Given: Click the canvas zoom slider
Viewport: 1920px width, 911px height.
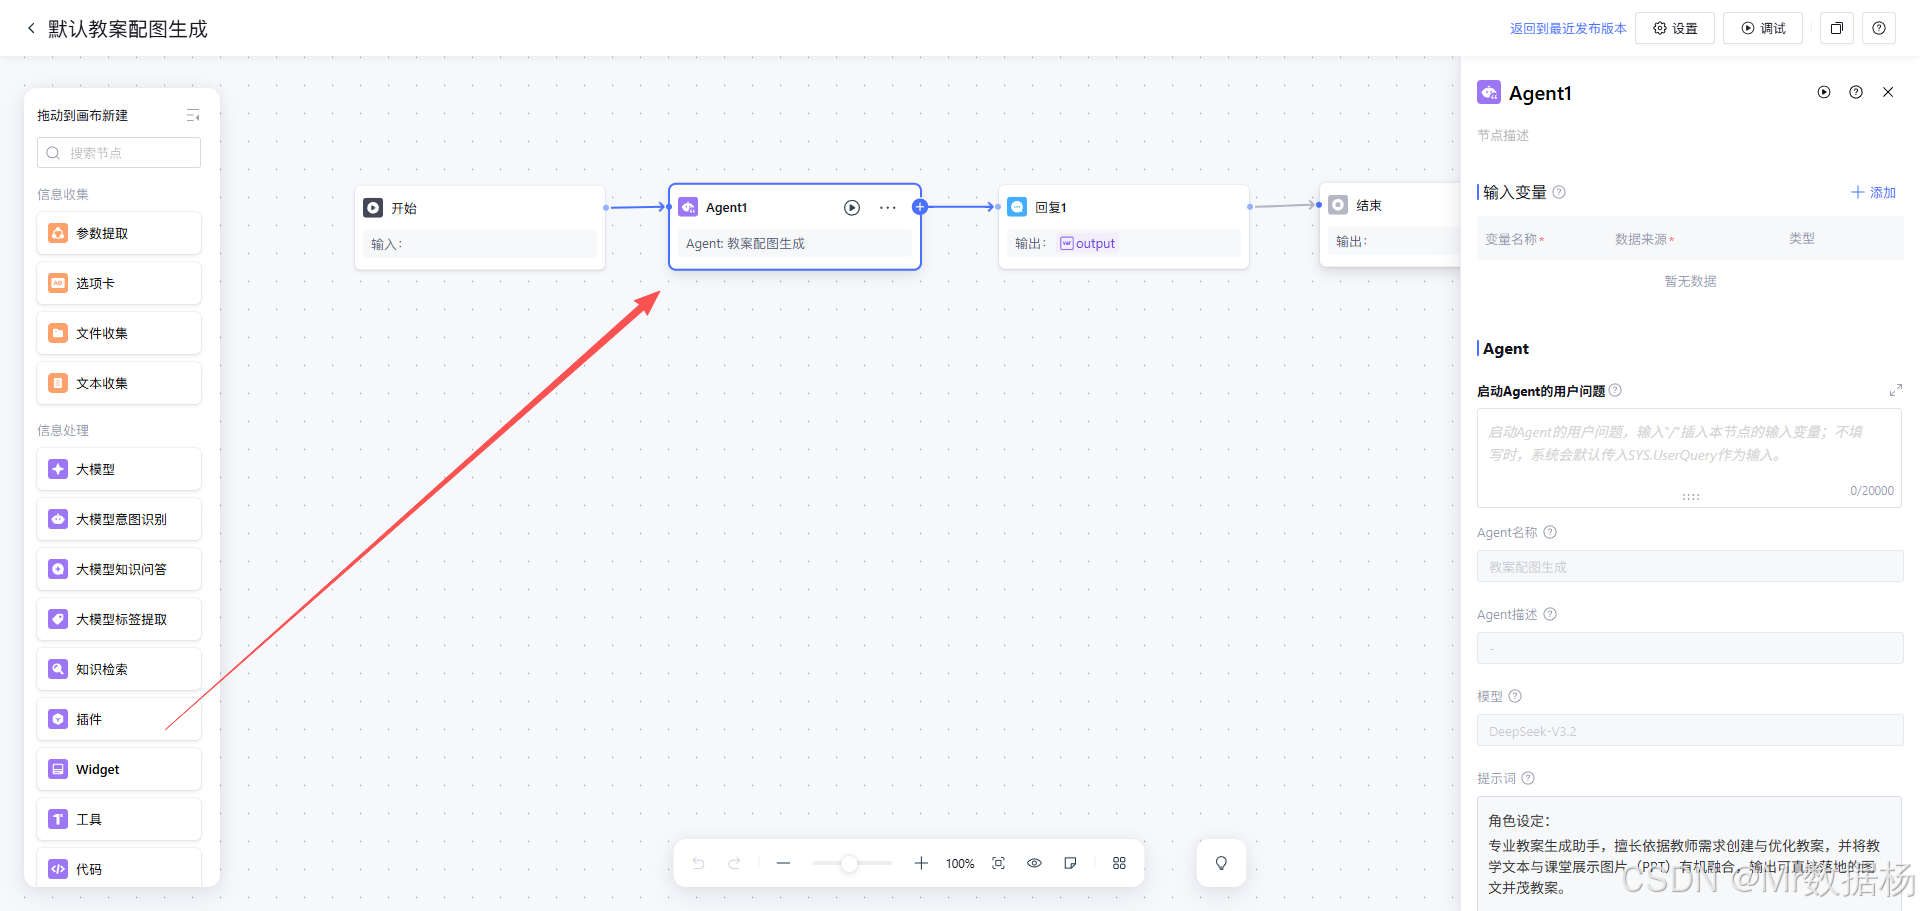Looking at the screenshot, I should pos(852,863).
